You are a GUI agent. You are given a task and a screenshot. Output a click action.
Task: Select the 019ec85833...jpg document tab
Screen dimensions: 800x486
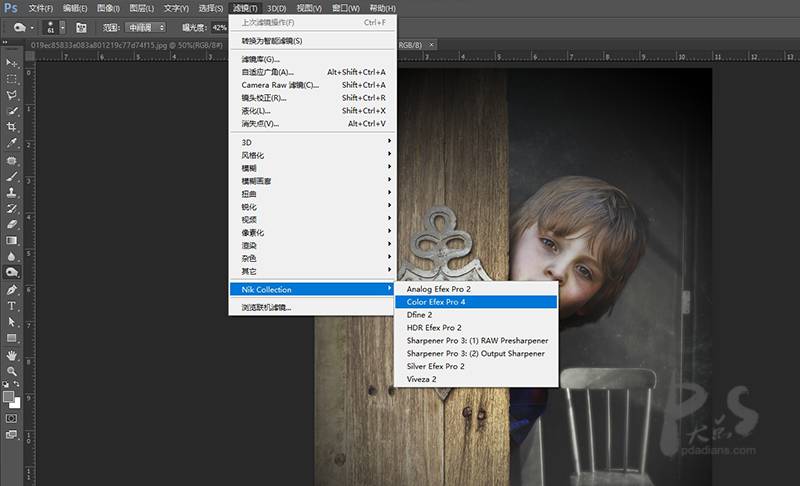(127, 45)
